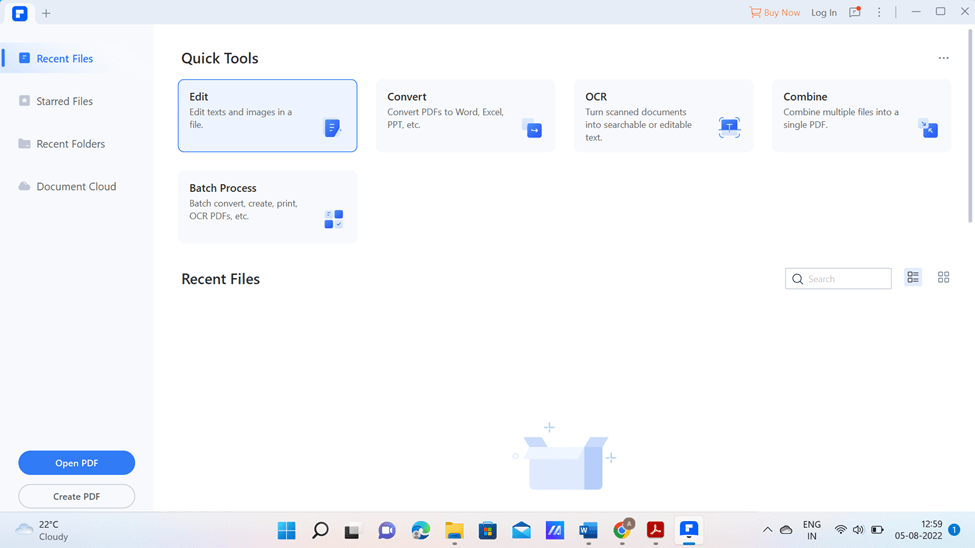Click the vertical scrollbar on the right edge
The height and width of the screenshot is (548, 975).
970,124
